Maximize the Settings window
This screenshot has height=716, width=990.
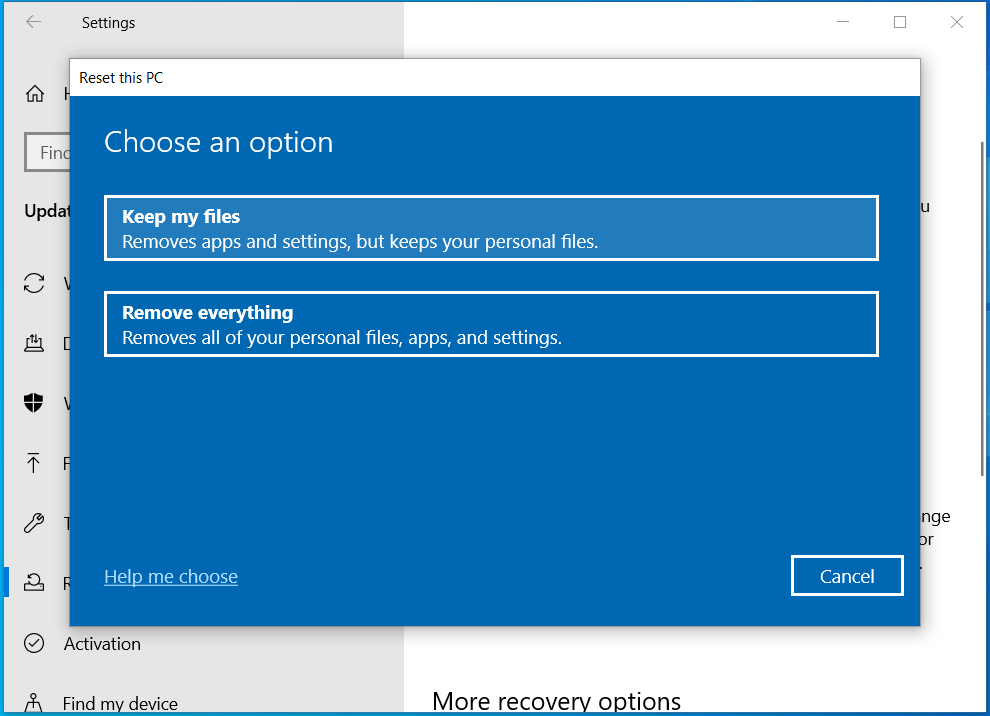(900, 22)
